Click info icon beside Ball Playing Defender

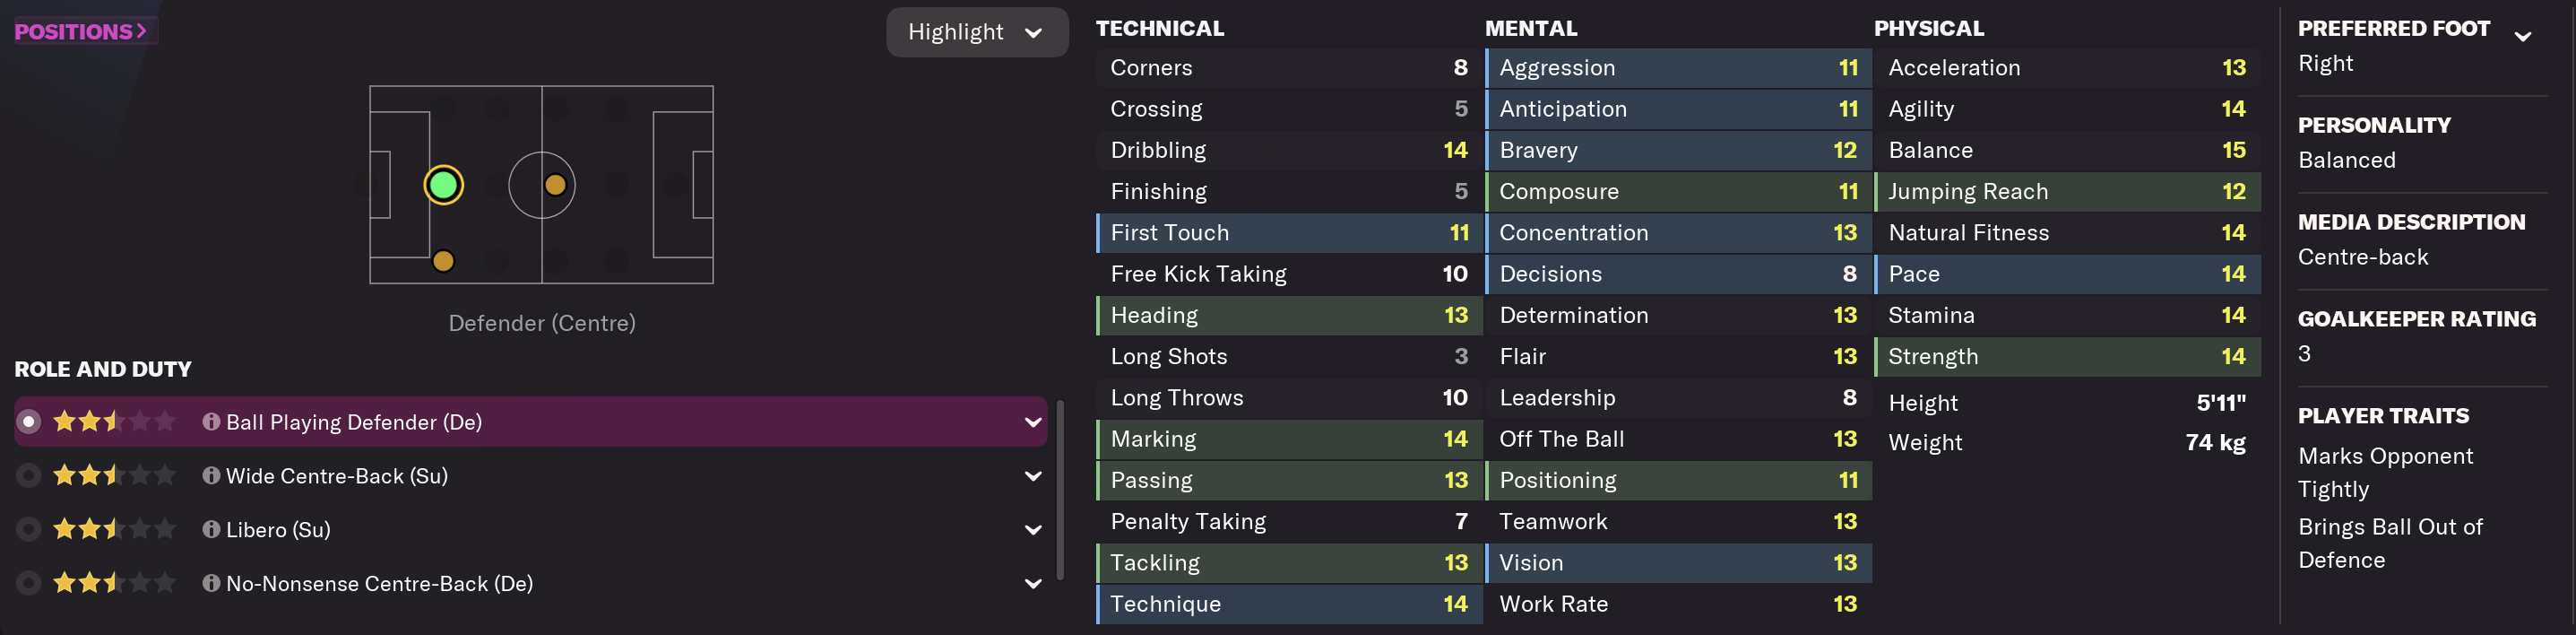[211, 422]
